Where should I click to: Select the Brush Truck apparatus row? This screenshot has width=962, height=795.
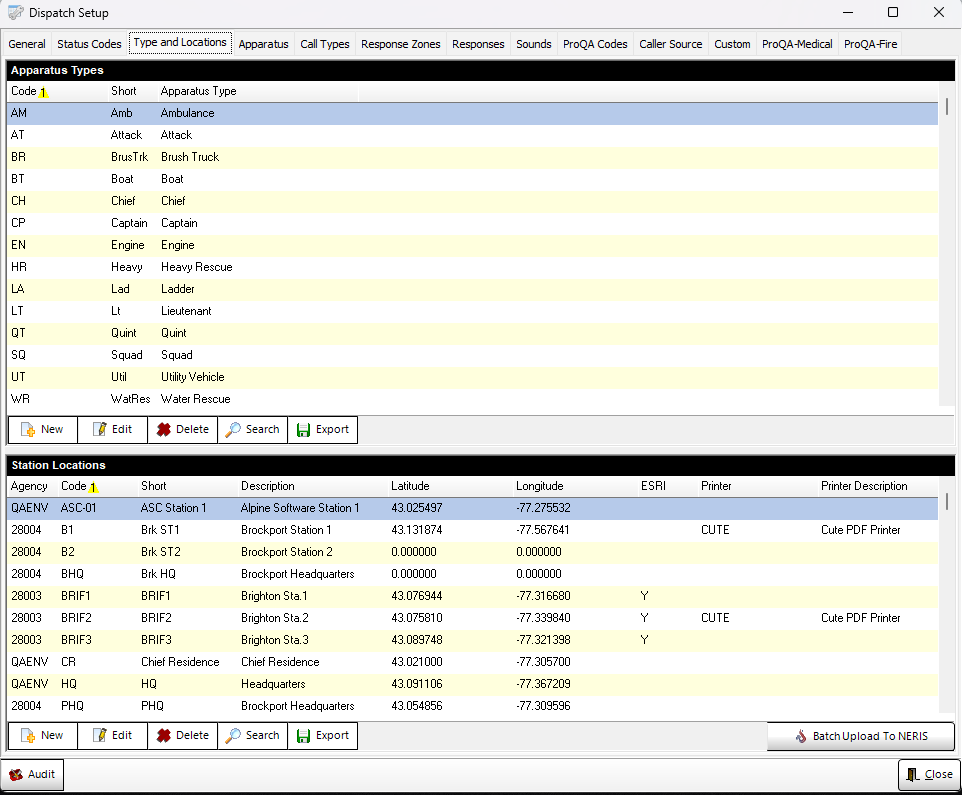point(200,157)
